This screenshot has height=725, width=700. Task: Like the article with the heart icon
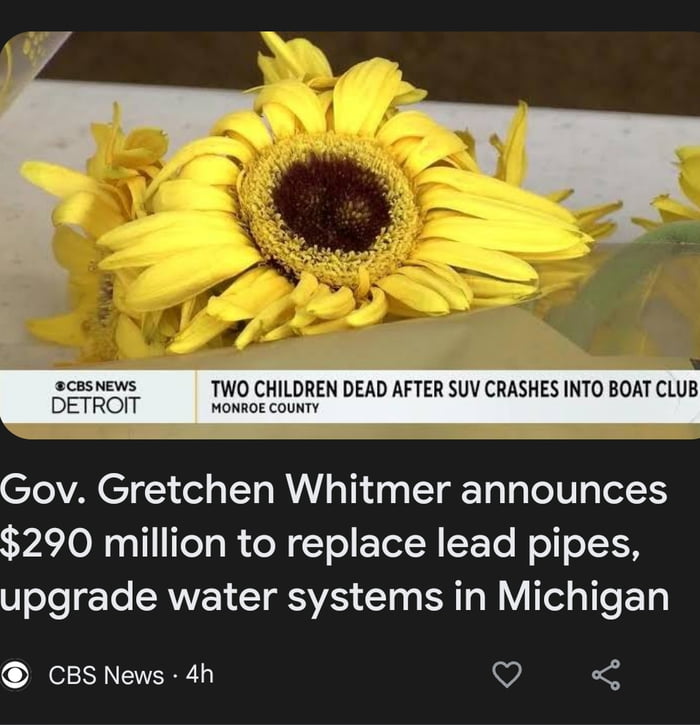pos(507,674)
